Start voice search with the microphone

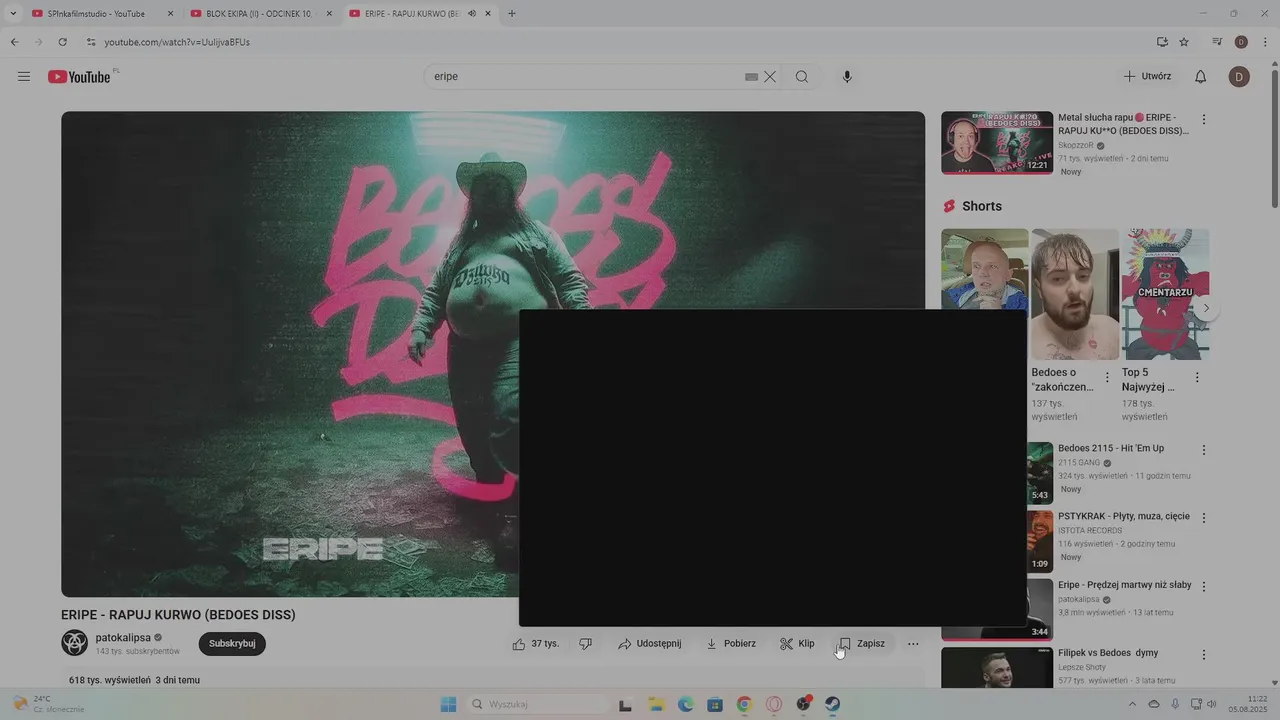[x=847, y=77]
